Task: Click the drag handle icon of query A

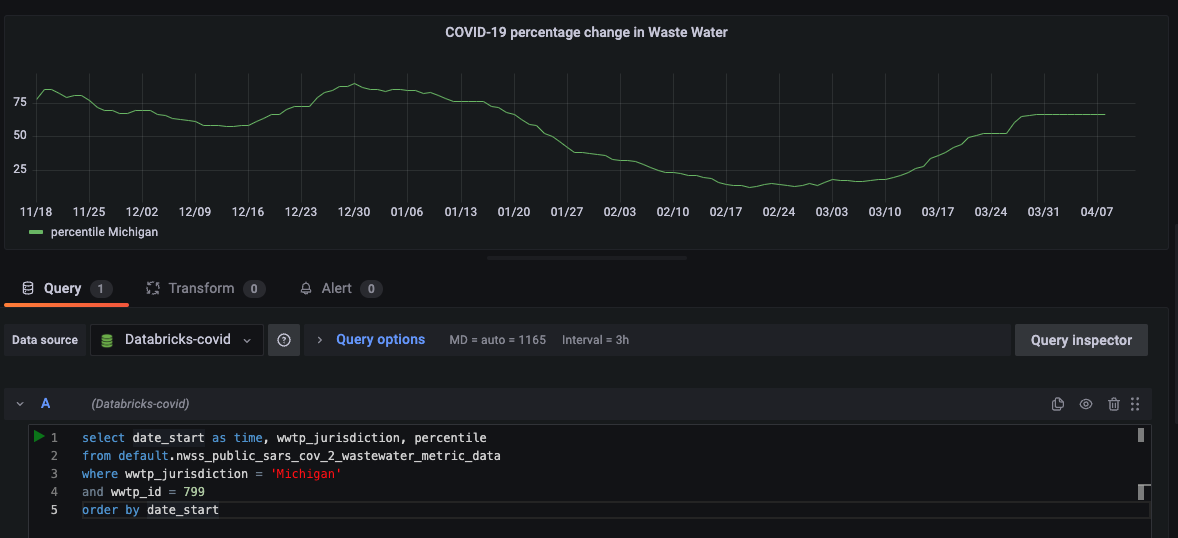Action: [1135, 404]
